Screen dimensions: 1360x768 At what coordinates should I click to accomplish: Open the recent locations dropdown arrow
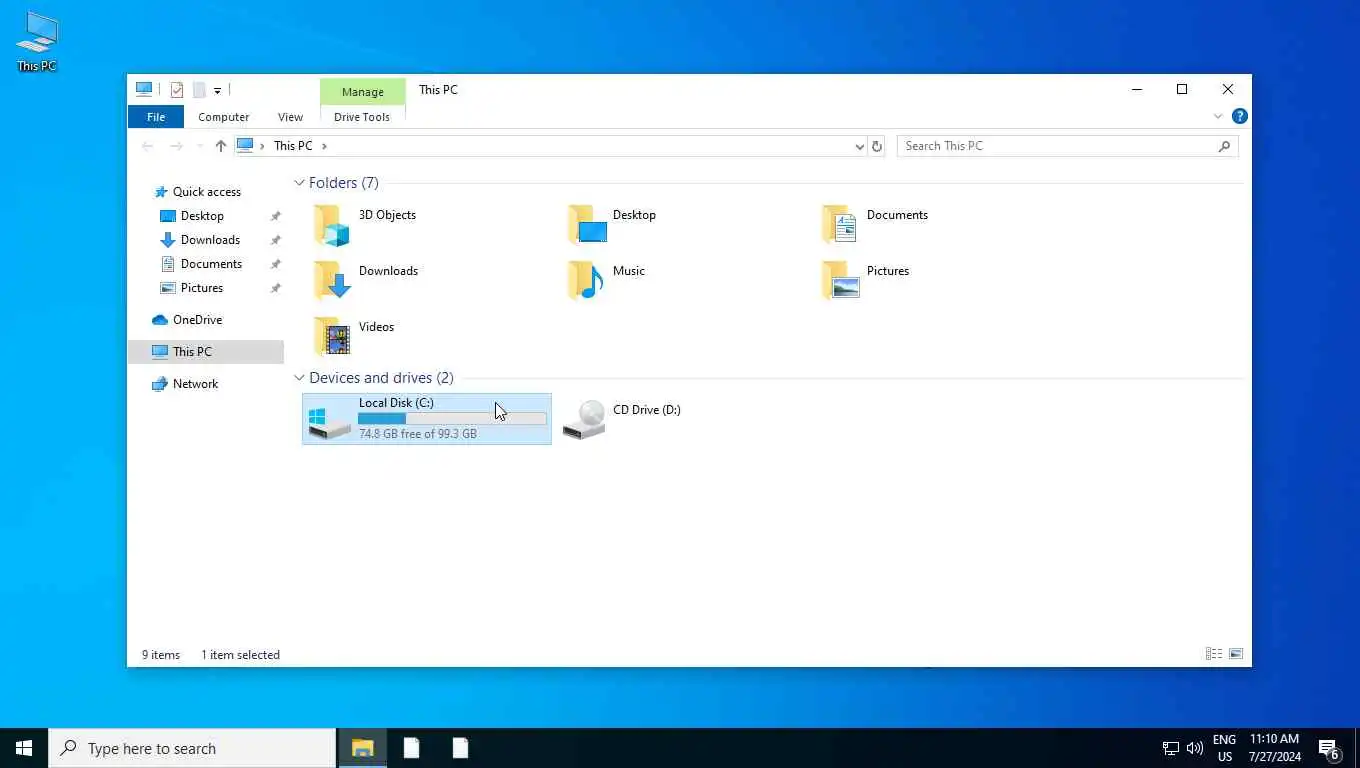[199, 146]
